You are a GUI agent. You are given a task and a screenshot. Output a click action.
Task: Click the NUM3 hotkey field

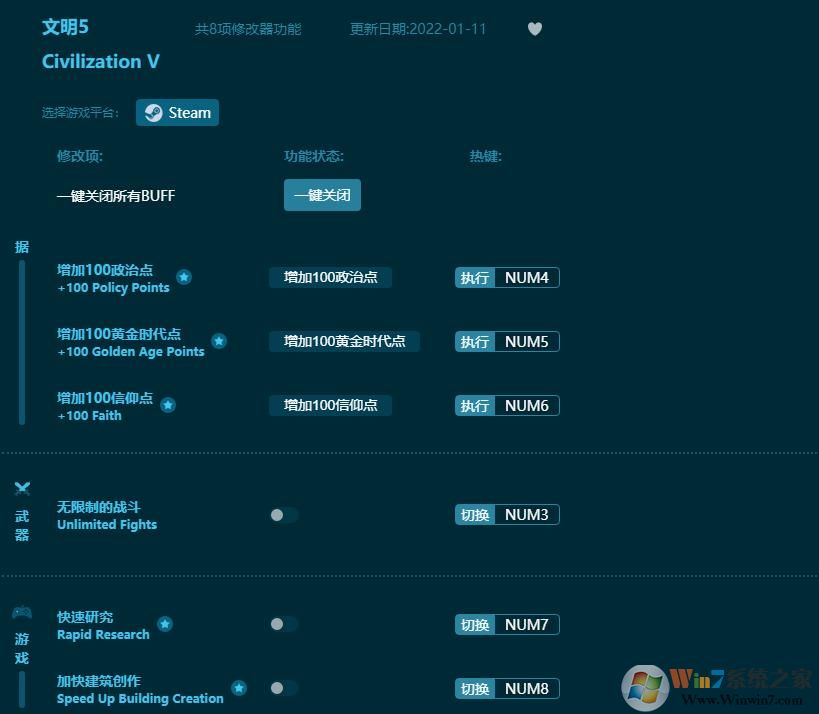click(526, 515)
